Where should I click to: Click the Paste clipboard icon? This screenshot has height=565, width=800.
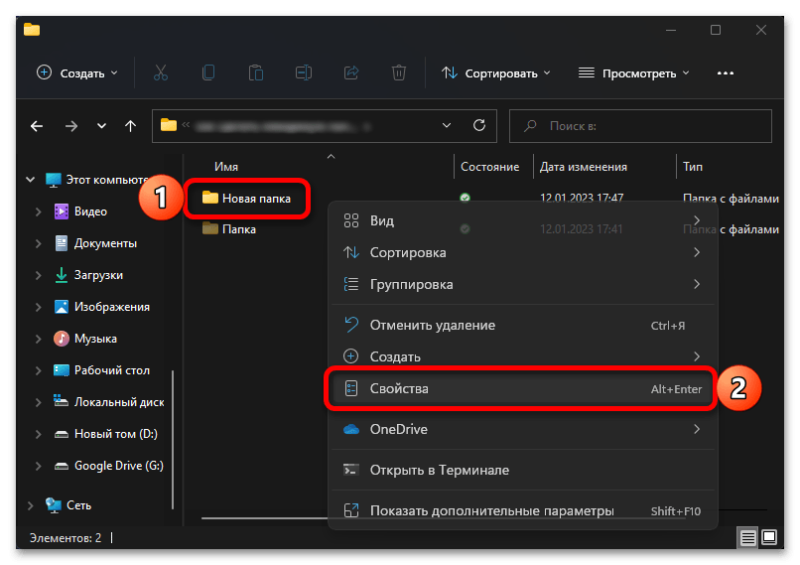(x=256, y=73)
